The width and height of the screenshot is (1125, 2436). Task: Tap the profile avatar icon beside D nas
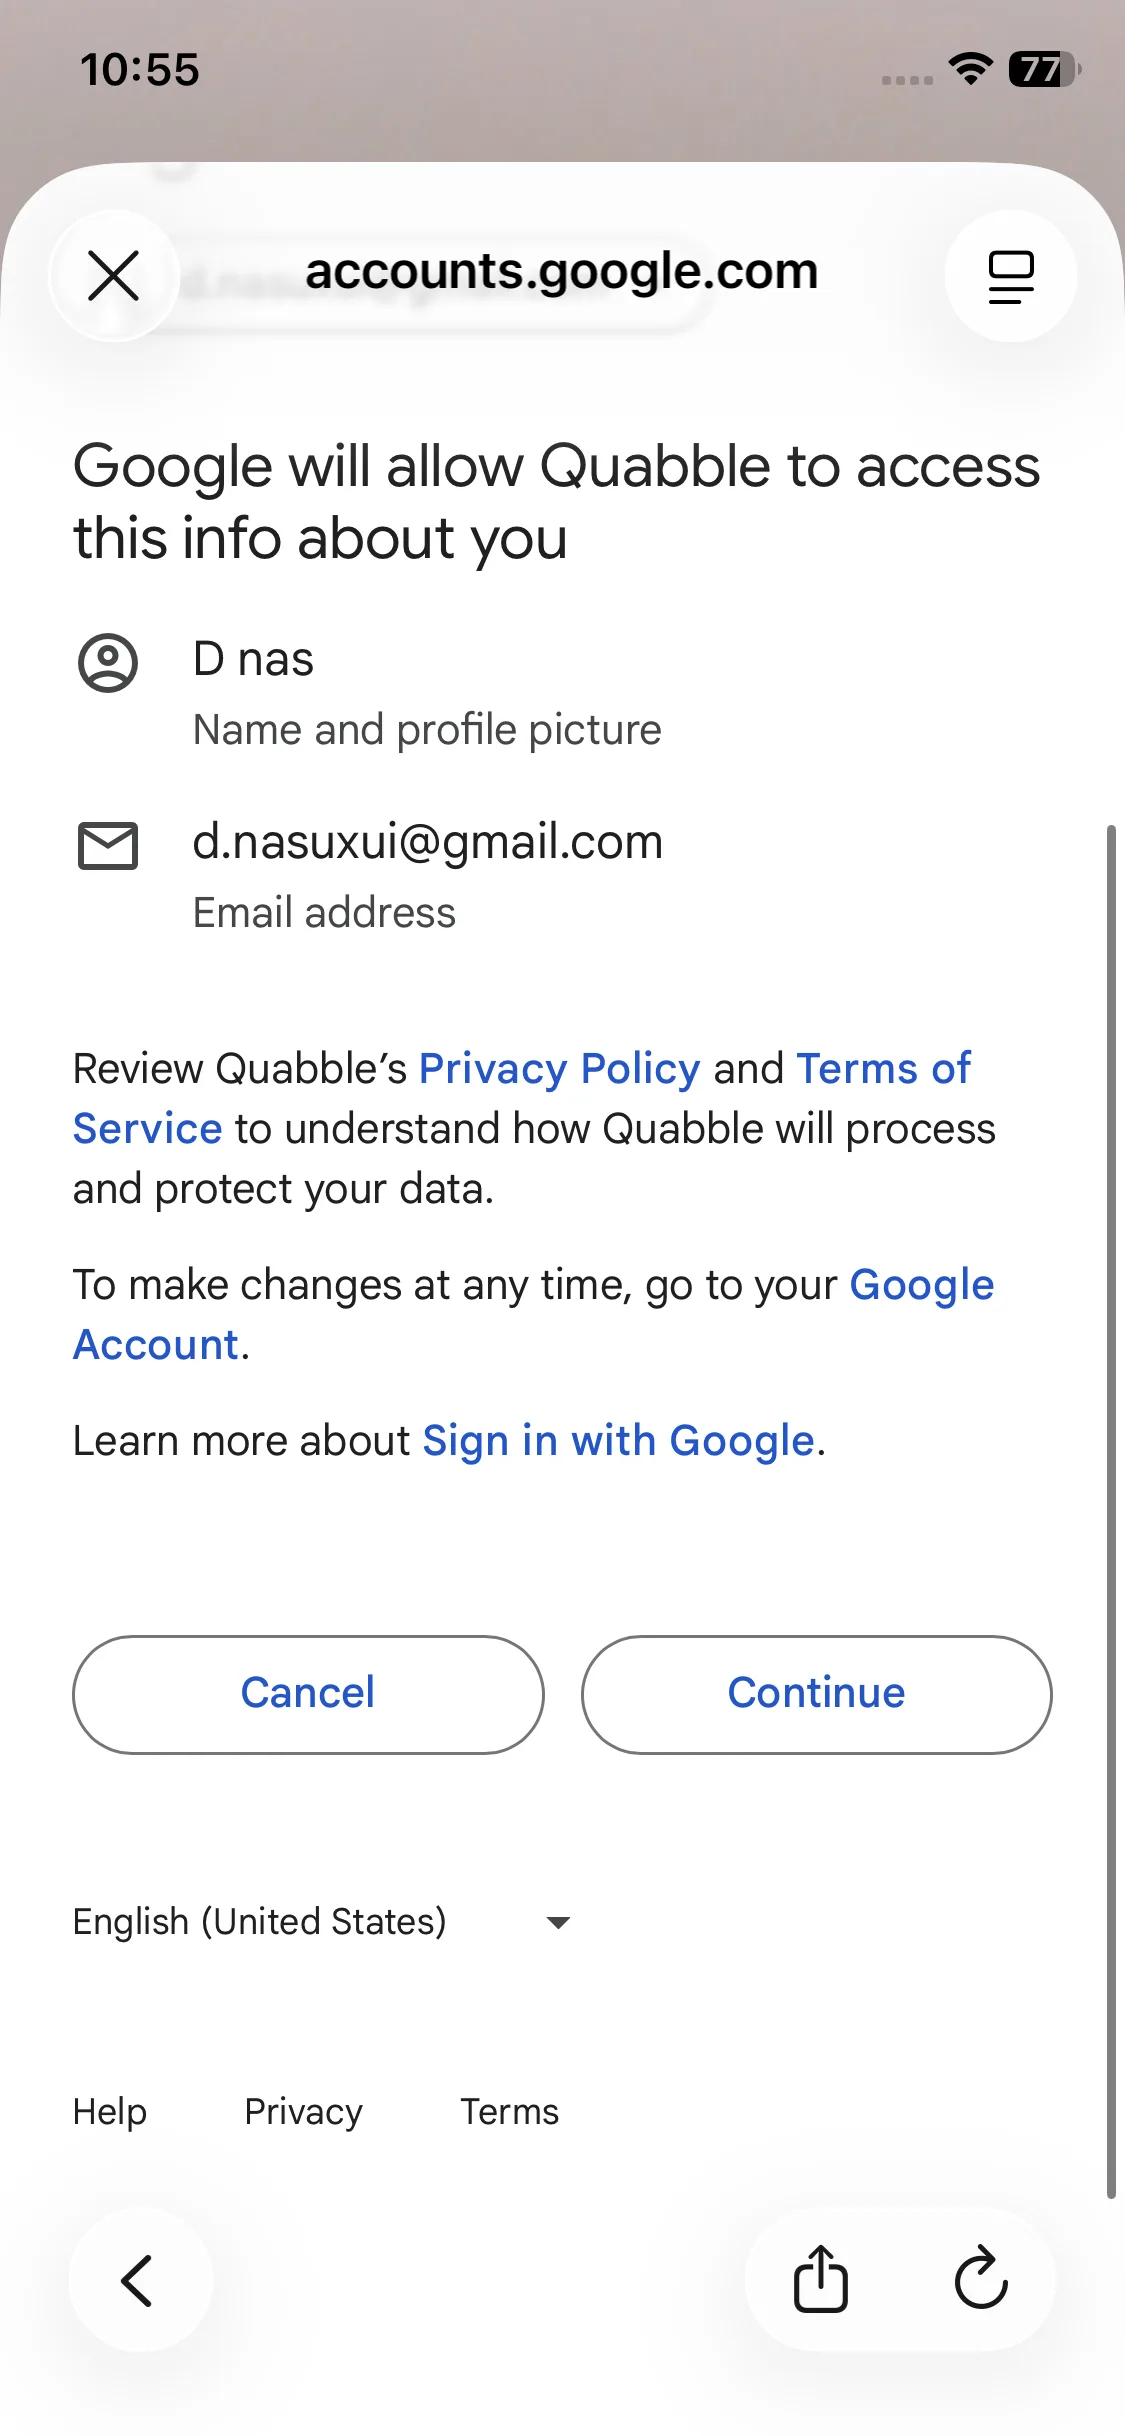108,663
